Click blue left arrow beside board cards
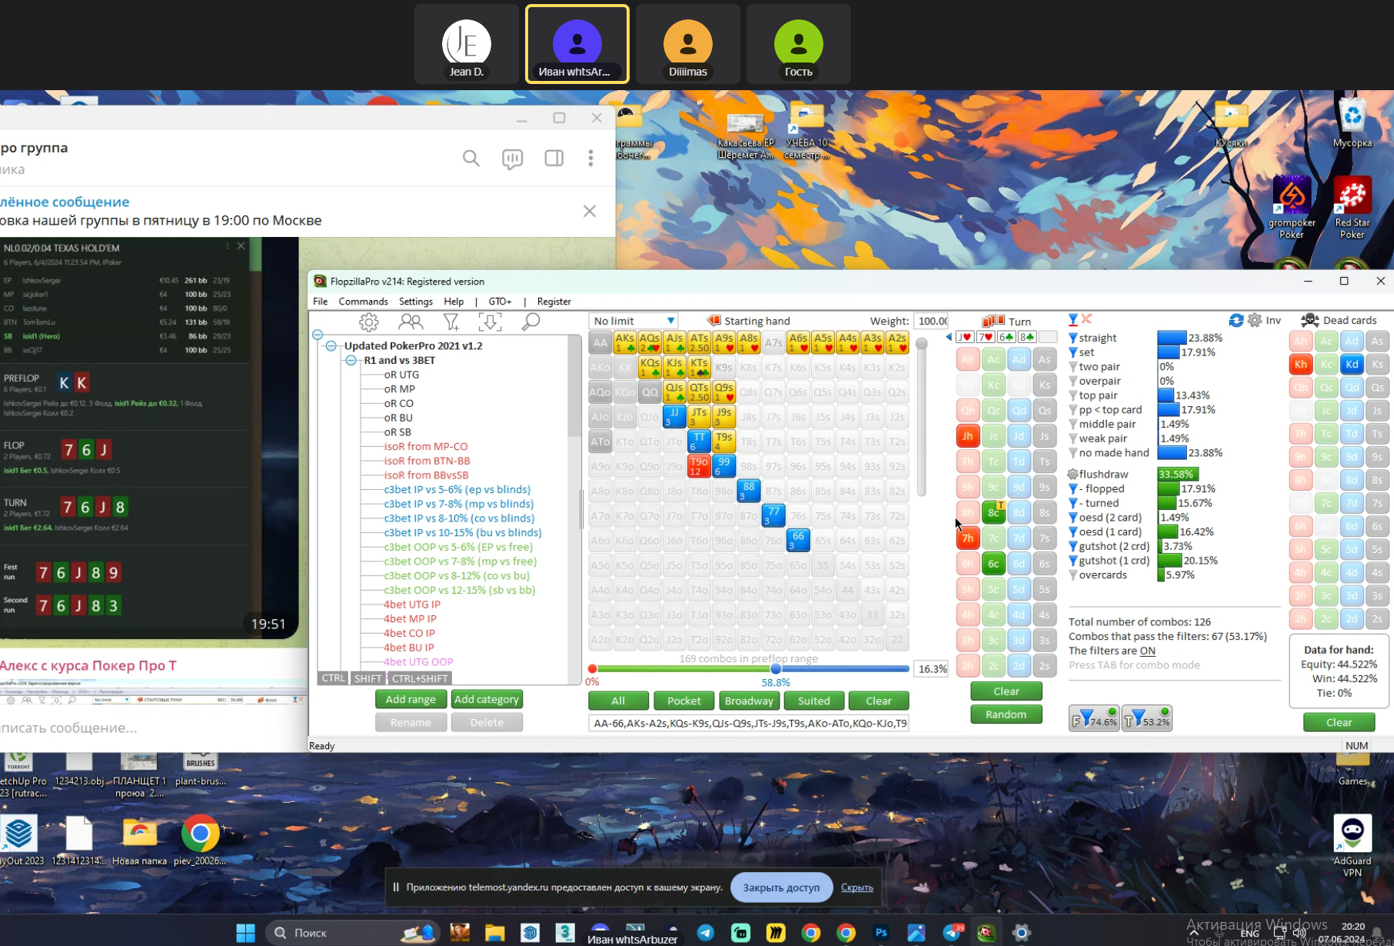The height and width of the screenshot is (946, 1394). click(949, 337)
